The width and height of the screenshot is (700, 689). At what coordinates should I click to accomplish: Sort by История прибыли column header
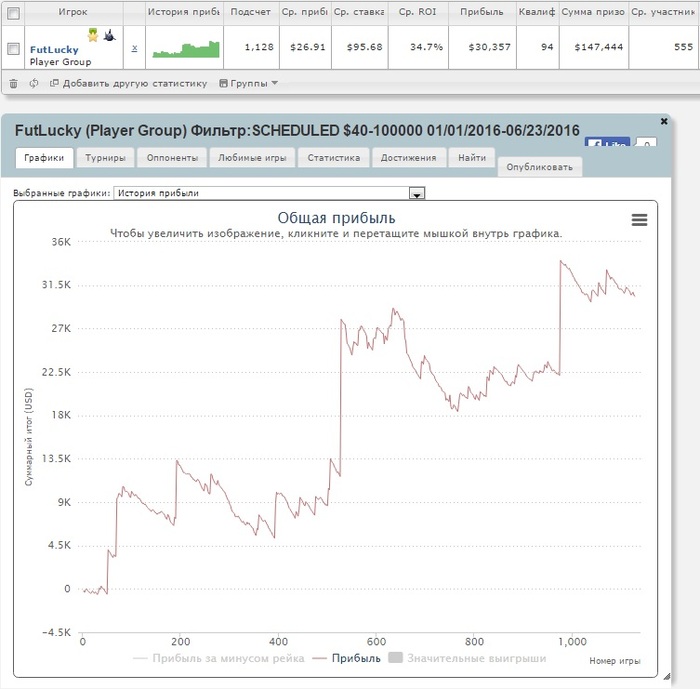point(184,12)
